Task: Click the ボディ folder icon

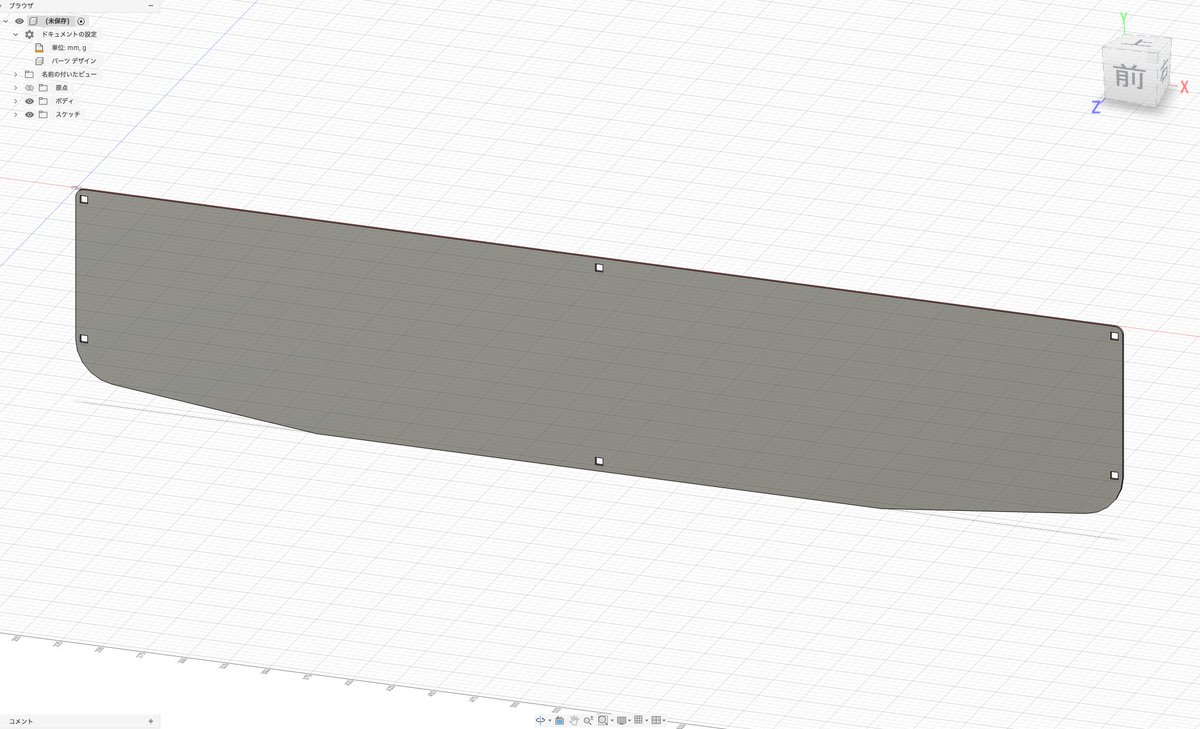Action: [x=43, y=101]
